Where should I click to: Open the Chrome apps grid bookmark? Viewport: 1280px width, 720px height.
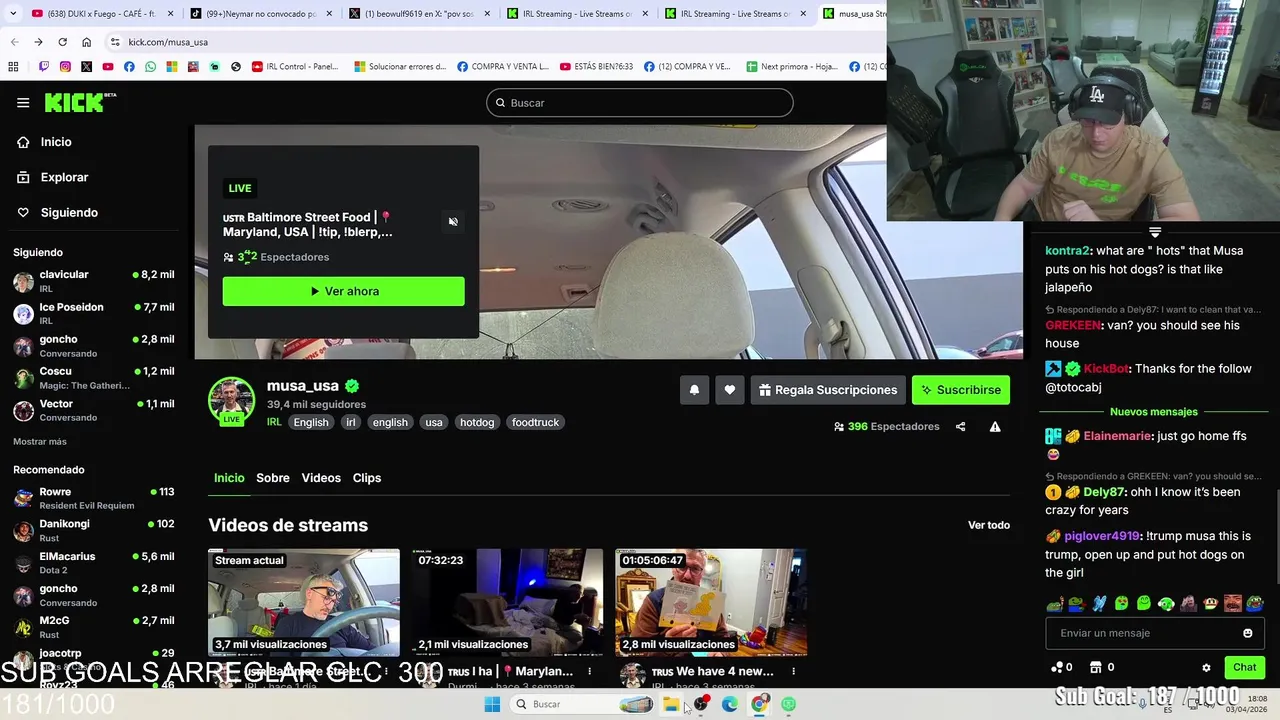13,67
